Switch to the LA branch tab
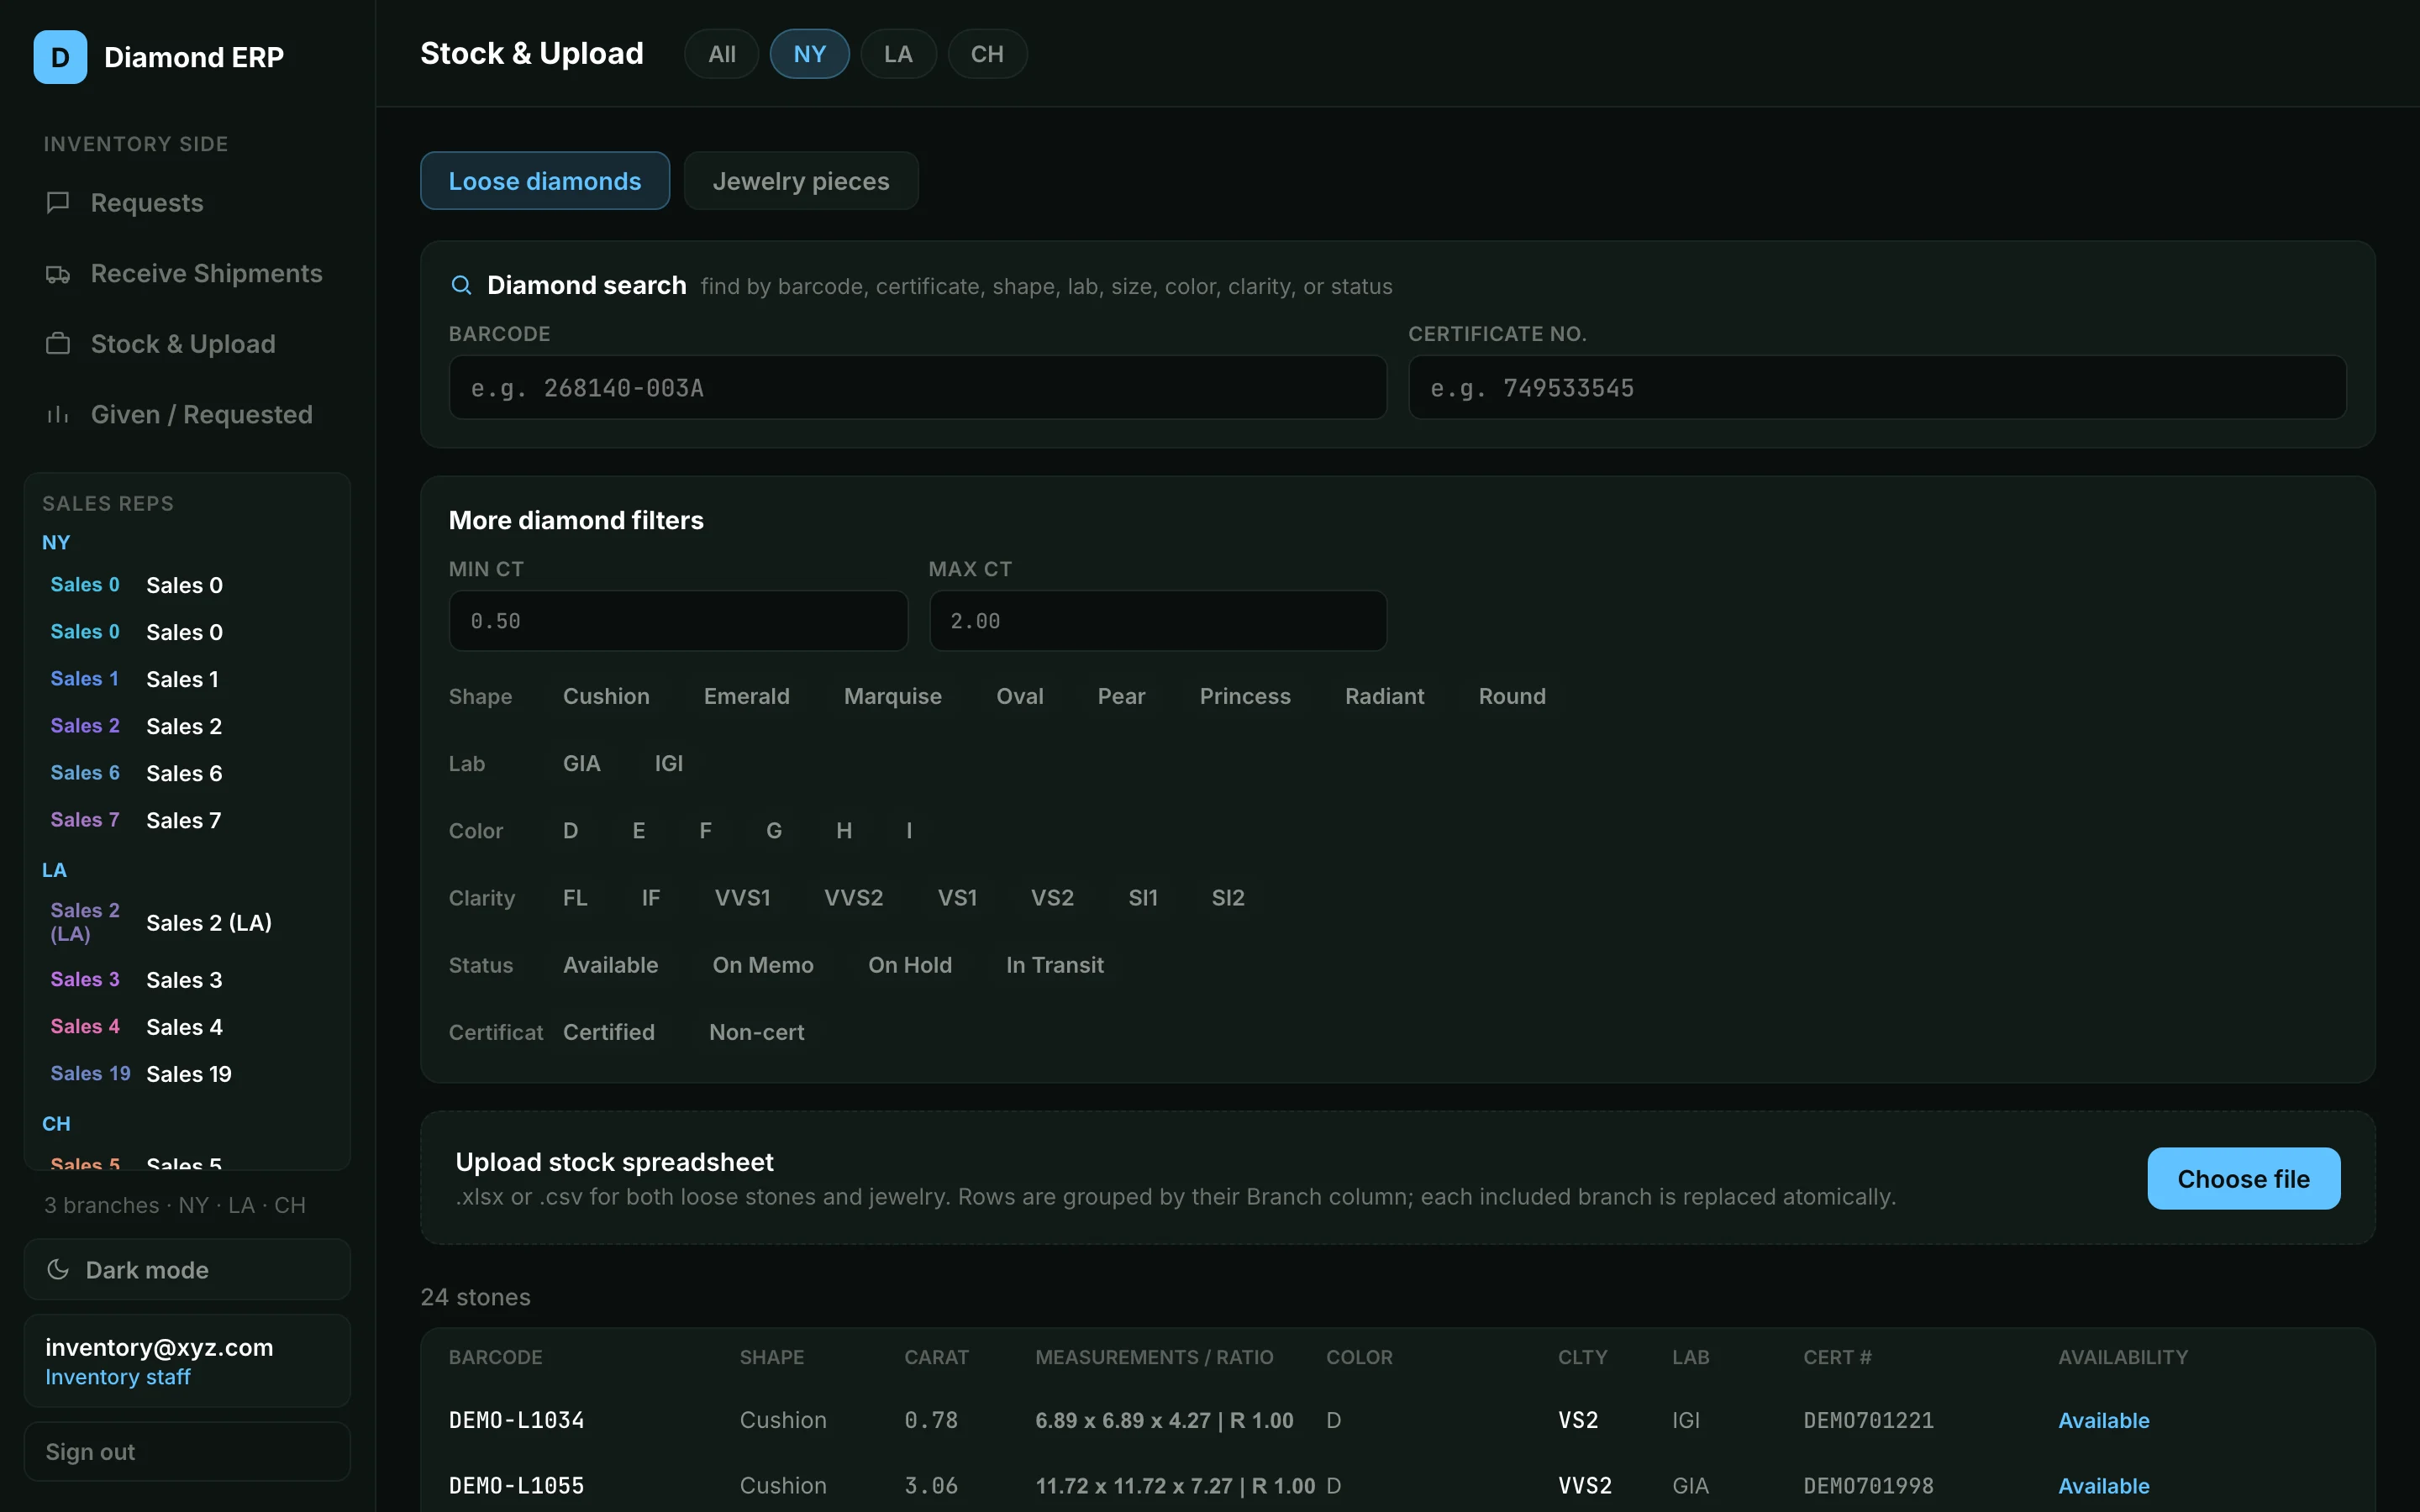 pyautogui.click(x=898, y=54)
